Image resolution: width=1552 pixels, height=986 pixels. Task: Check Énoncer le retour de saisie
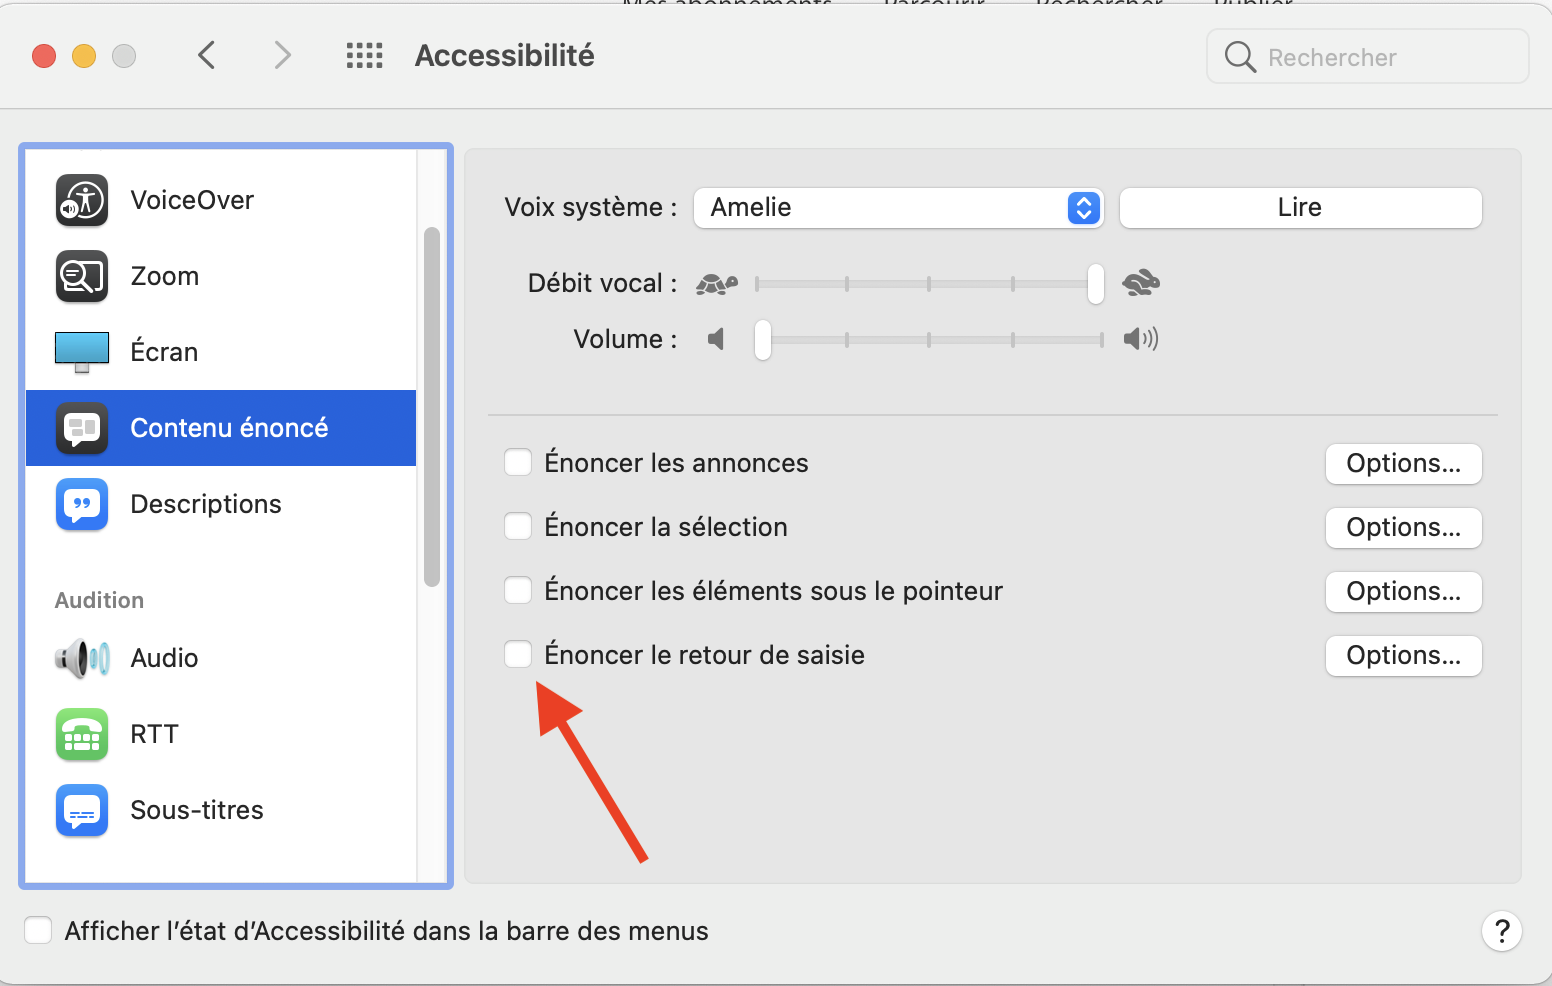click(x=518, y=655)
